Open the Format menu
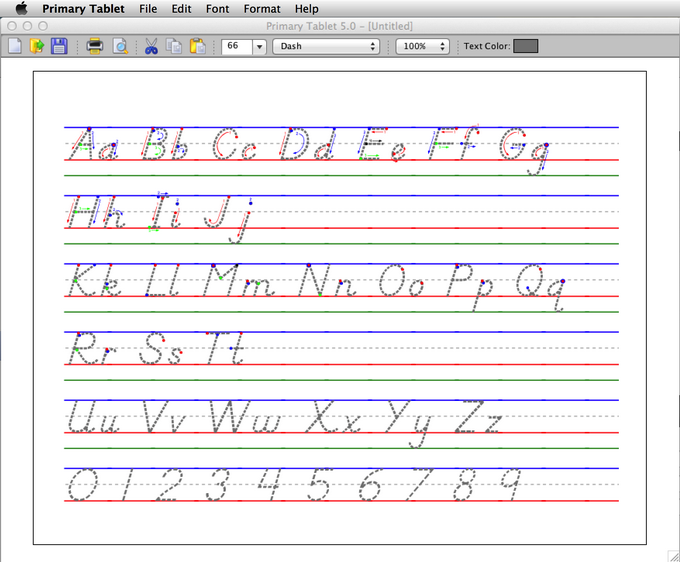Screen dimensions: 680x562 point(262,8)
